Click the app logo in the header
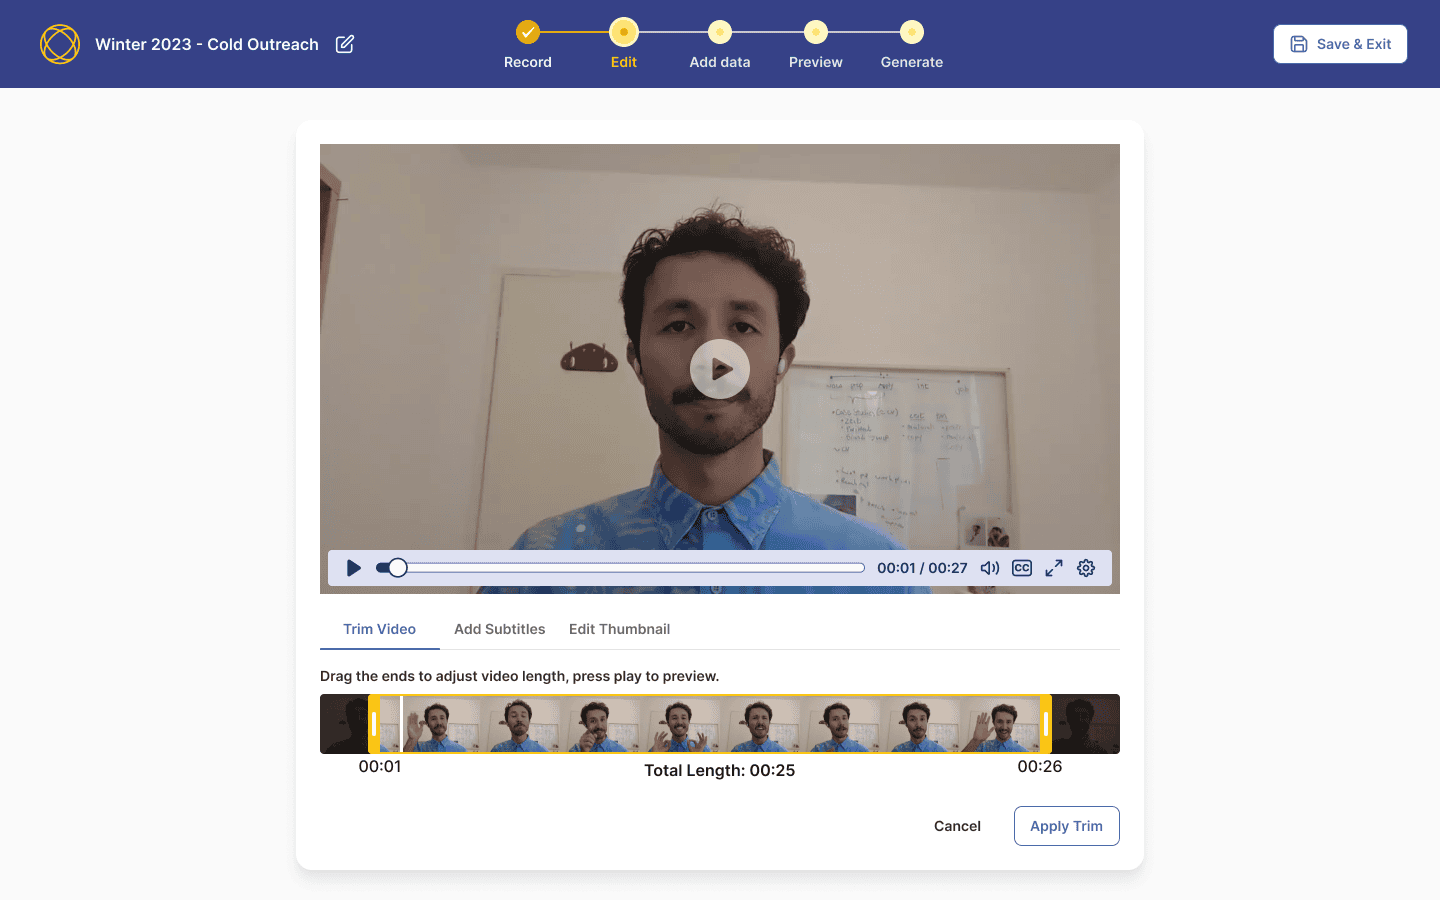 pyautogui.click(x=60, y=44)
